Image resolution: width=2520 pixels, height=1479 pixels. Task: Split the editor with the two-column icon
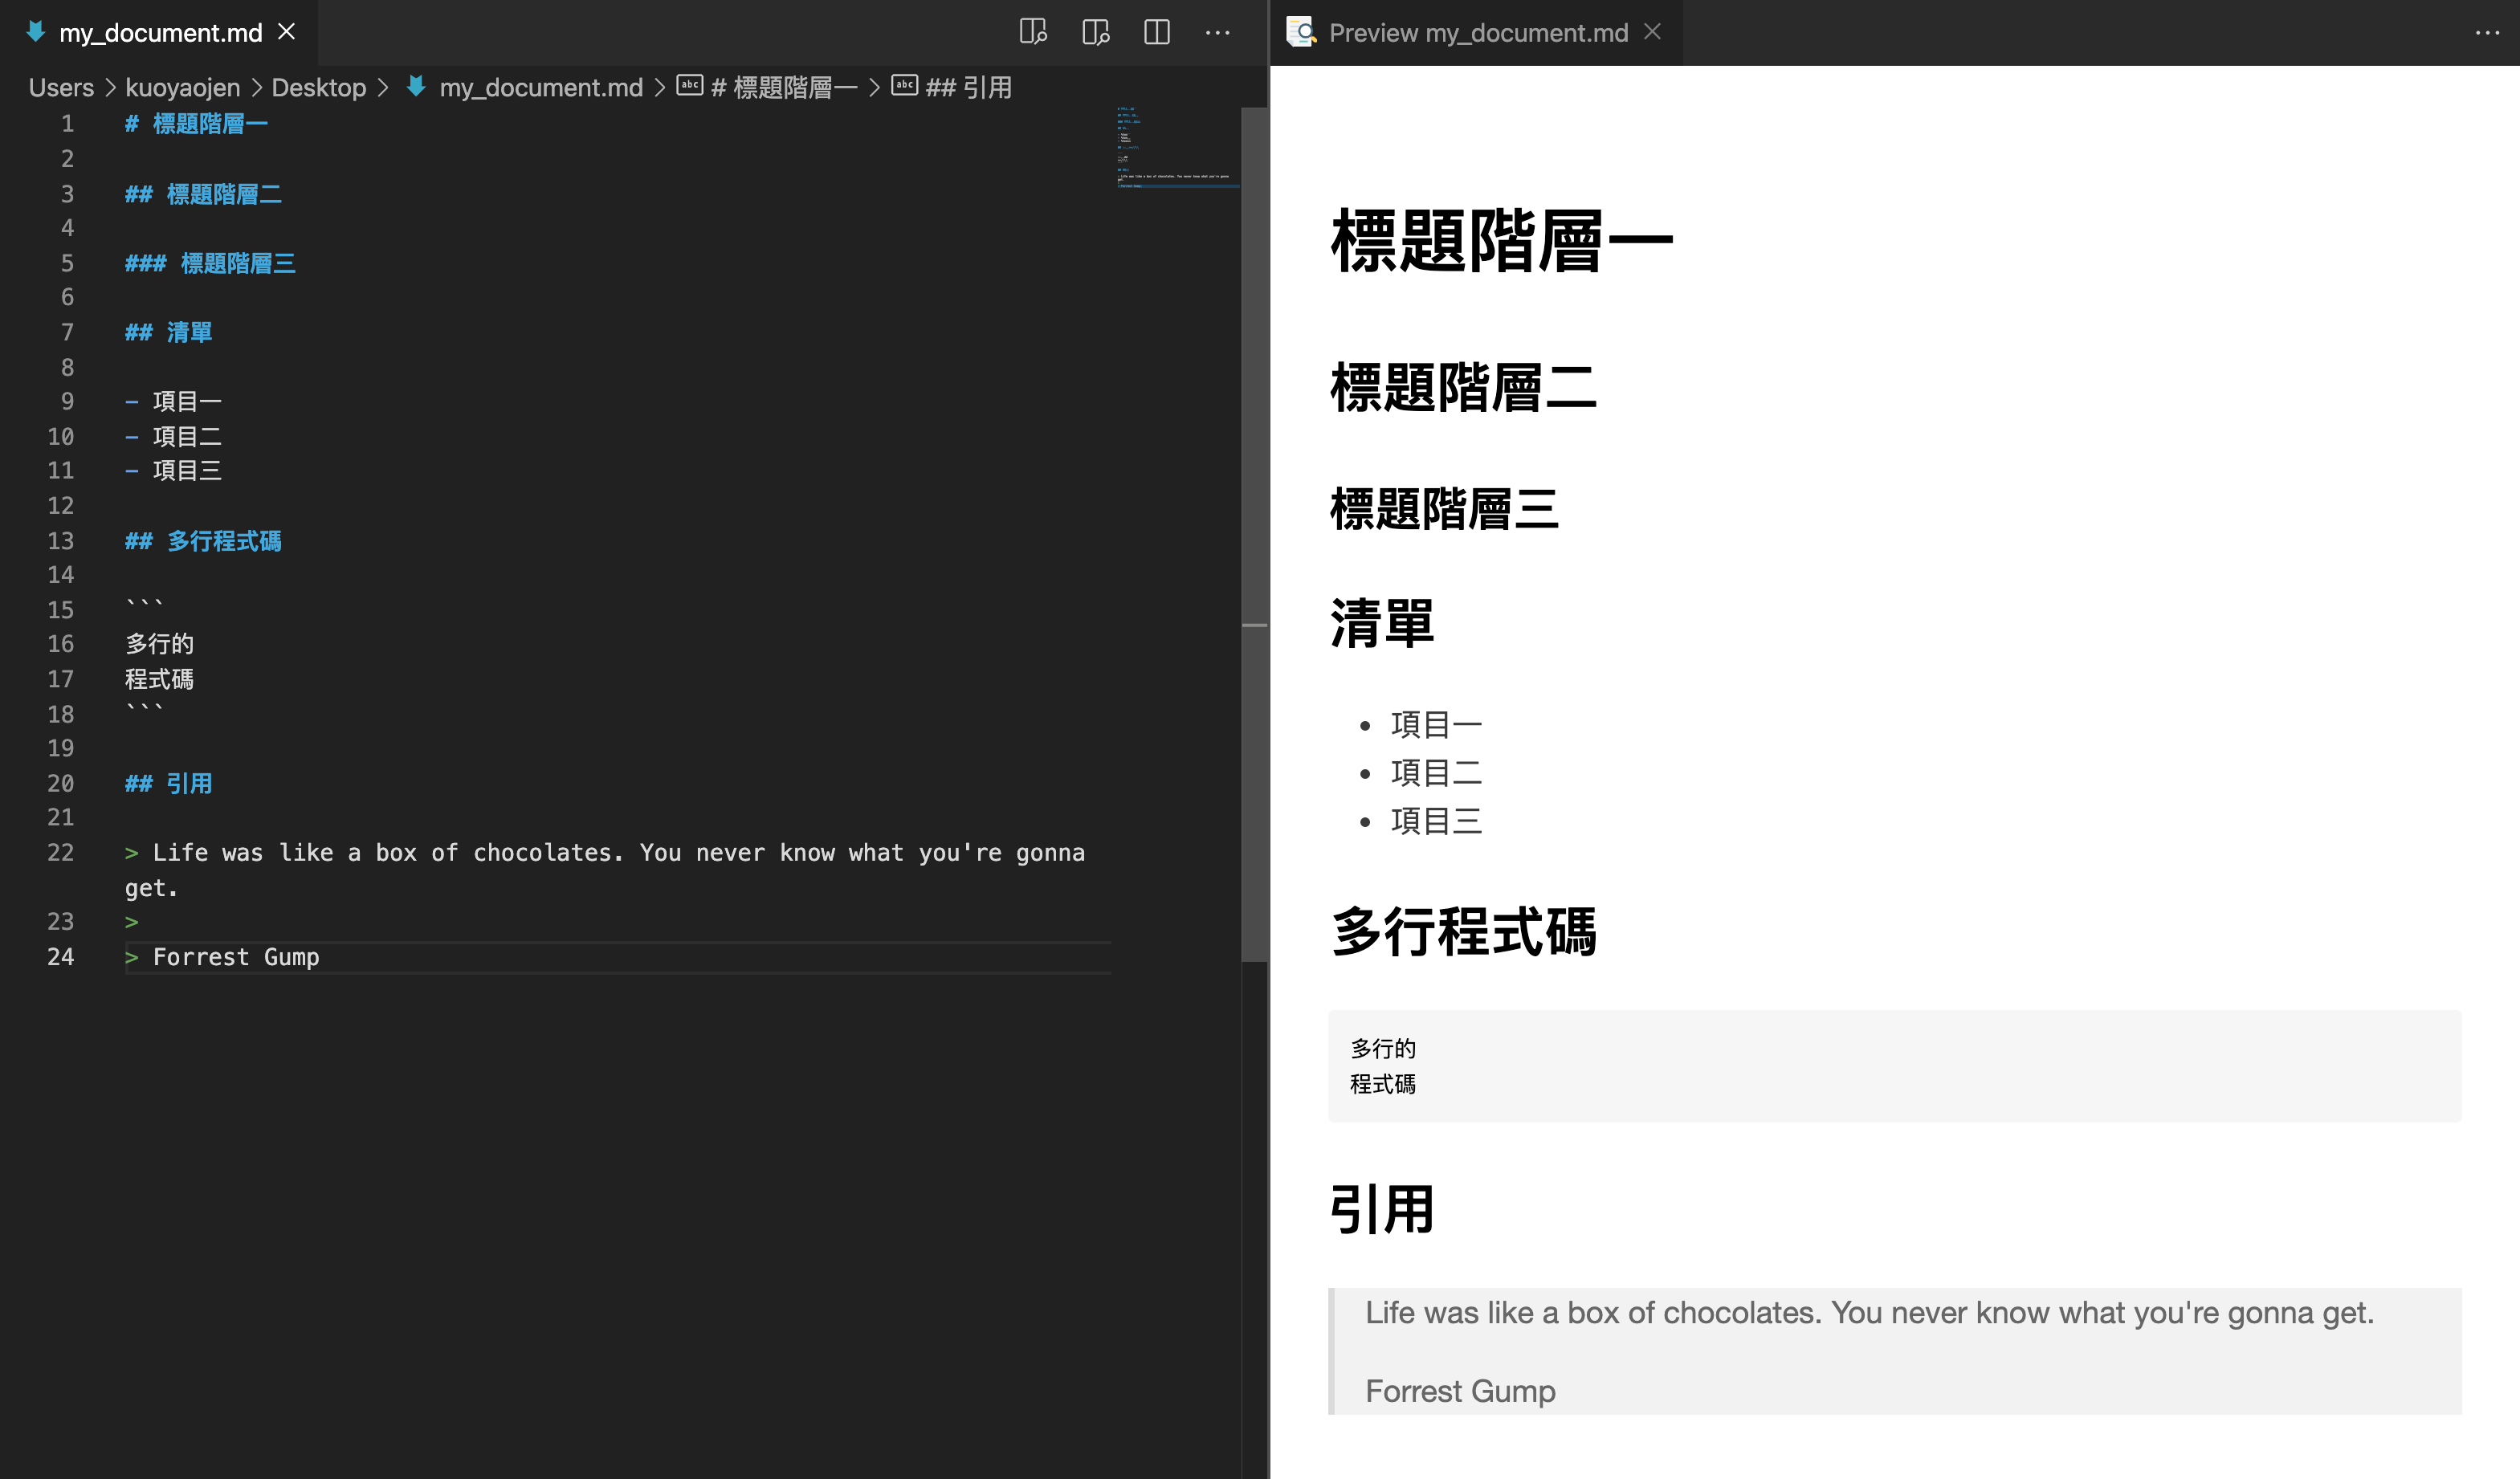[1157, 32]
